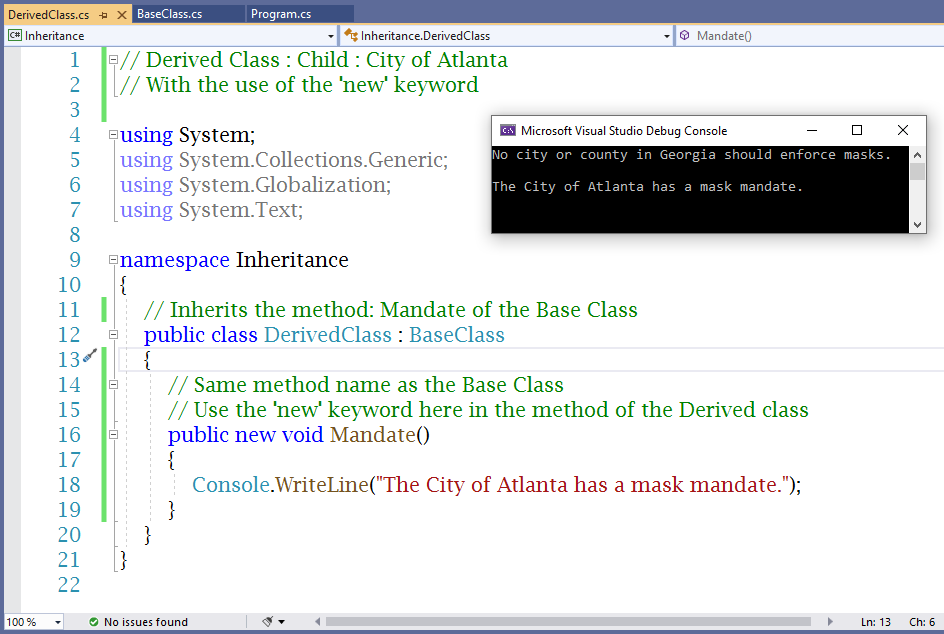Image resolution: width=944 pixels, height=634 pixels.
Task: Click the Mandate method name on line 16
Action: (x=373, y=435)
